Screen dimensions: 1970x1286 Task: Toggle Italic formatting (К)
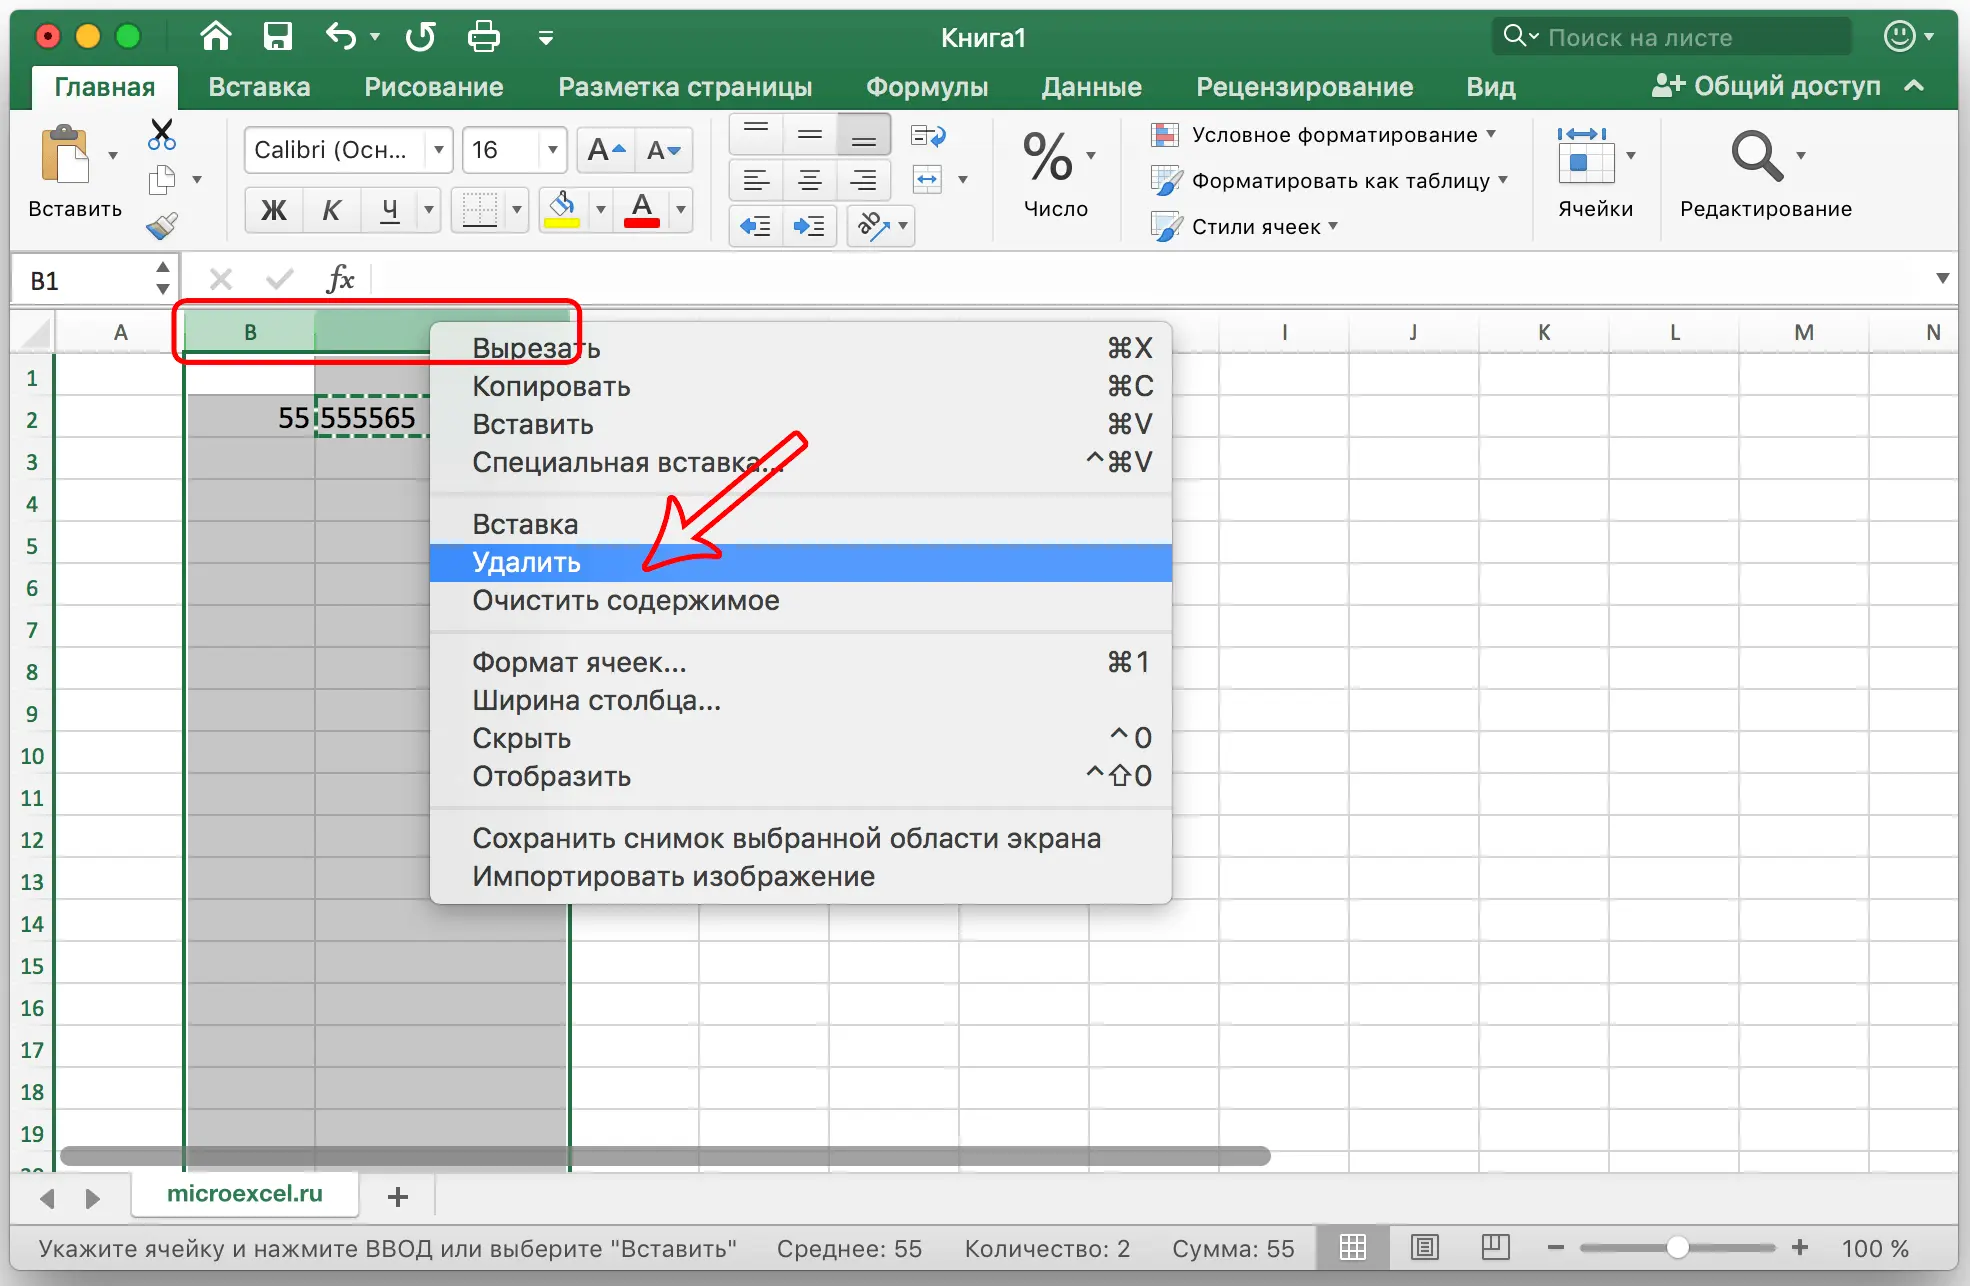click(x=331, y=210)
